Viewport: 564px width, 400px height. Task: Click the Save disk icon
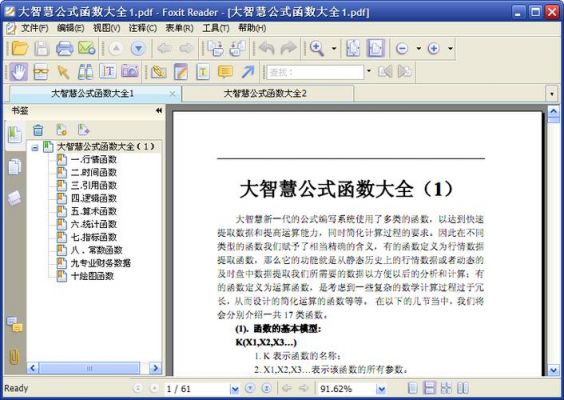coord(41,48)
